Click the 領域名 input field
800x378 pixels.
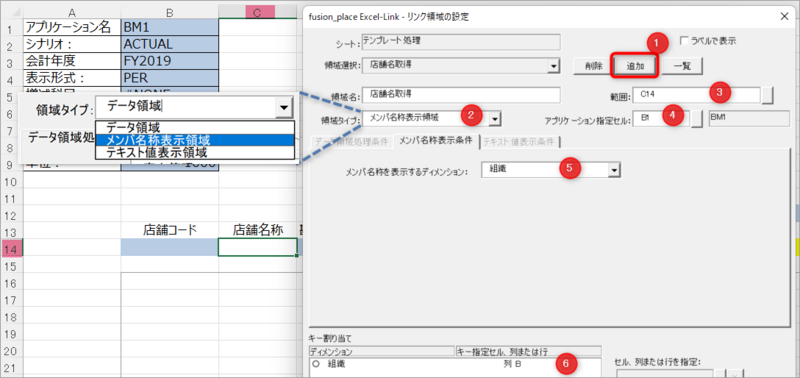coord(461,95)
